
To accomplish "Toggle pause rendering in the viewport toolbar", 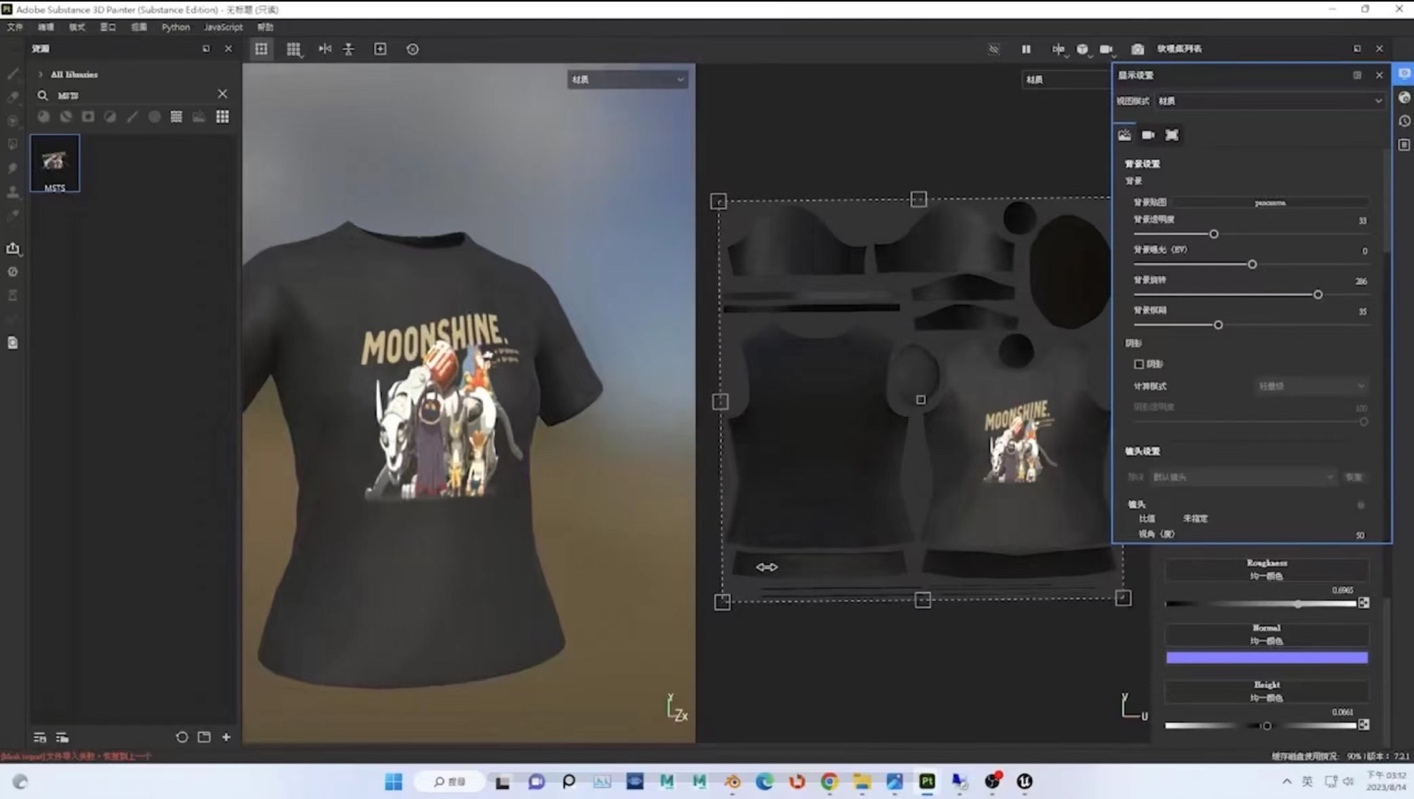I will pos(1026,49).
